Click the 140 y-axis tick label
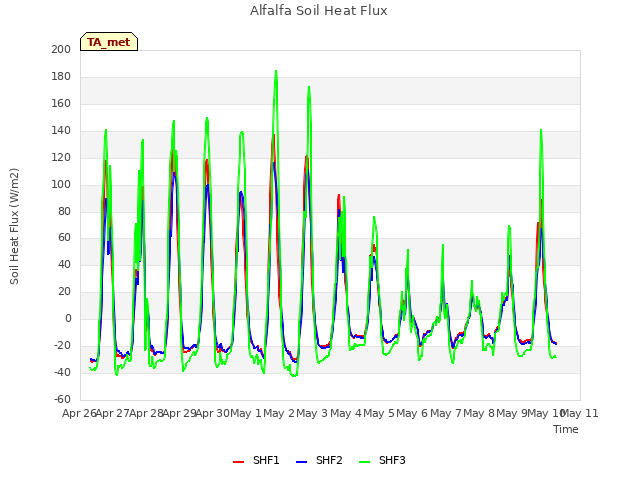This screenshot has height=480, width=640. pos(61,130)
